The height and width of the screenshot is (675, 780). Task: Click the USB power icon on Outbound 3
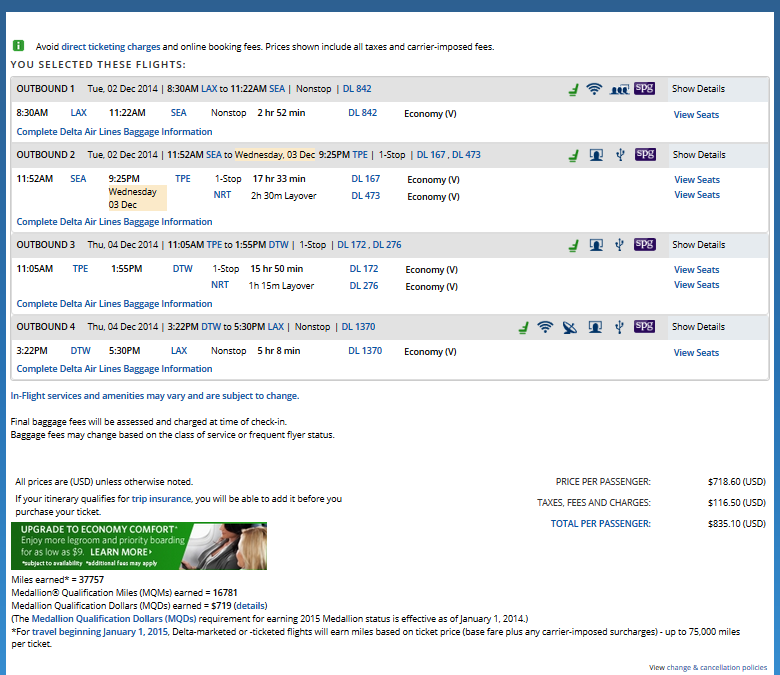(x=620, y=244)
